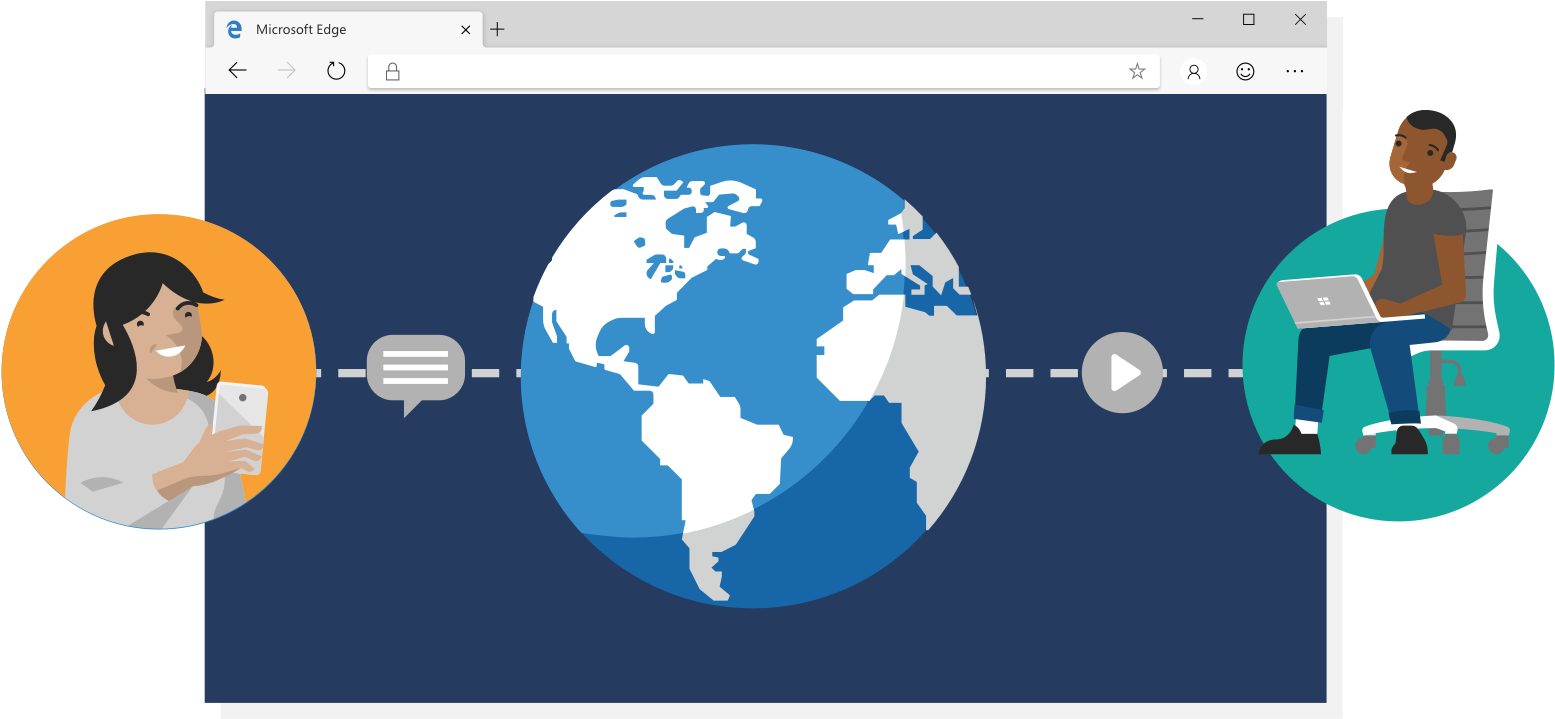Minimize the Edge browser window
Image resolution: width=1555 pixels, height=719 pixels.
(1197, 19)
